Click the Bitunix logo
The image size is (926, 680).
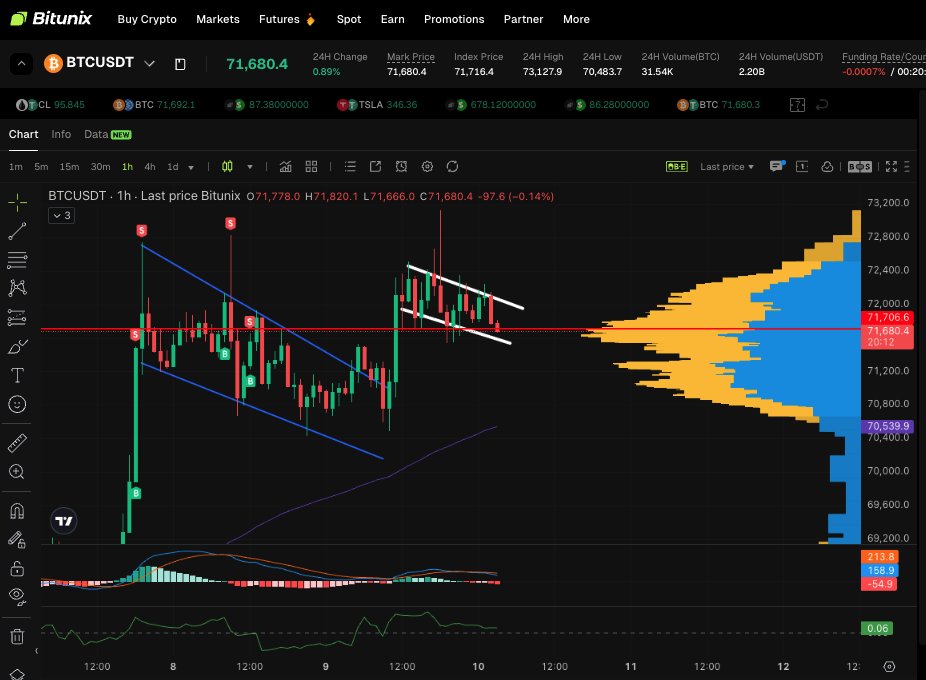point(51,19)
